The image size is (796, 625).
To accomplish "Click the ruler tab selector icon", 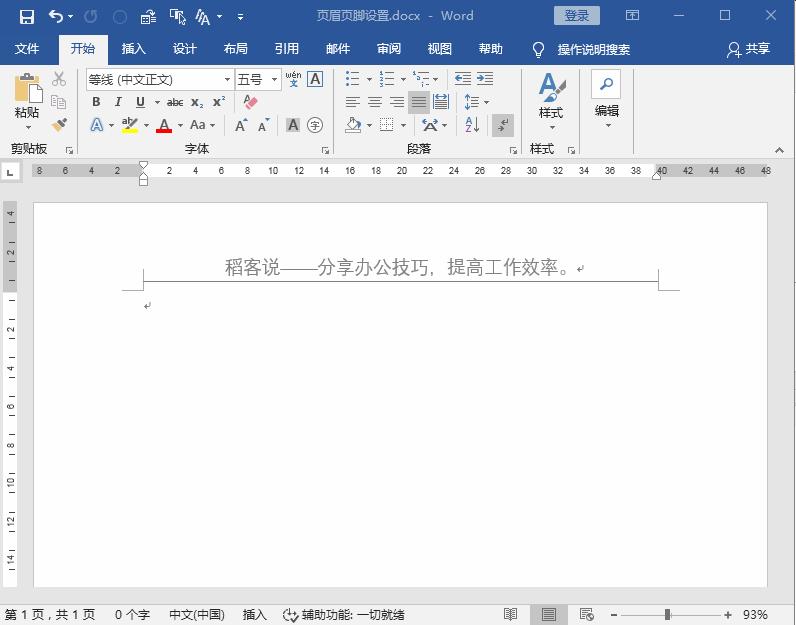I will click(x=10, y=173).
